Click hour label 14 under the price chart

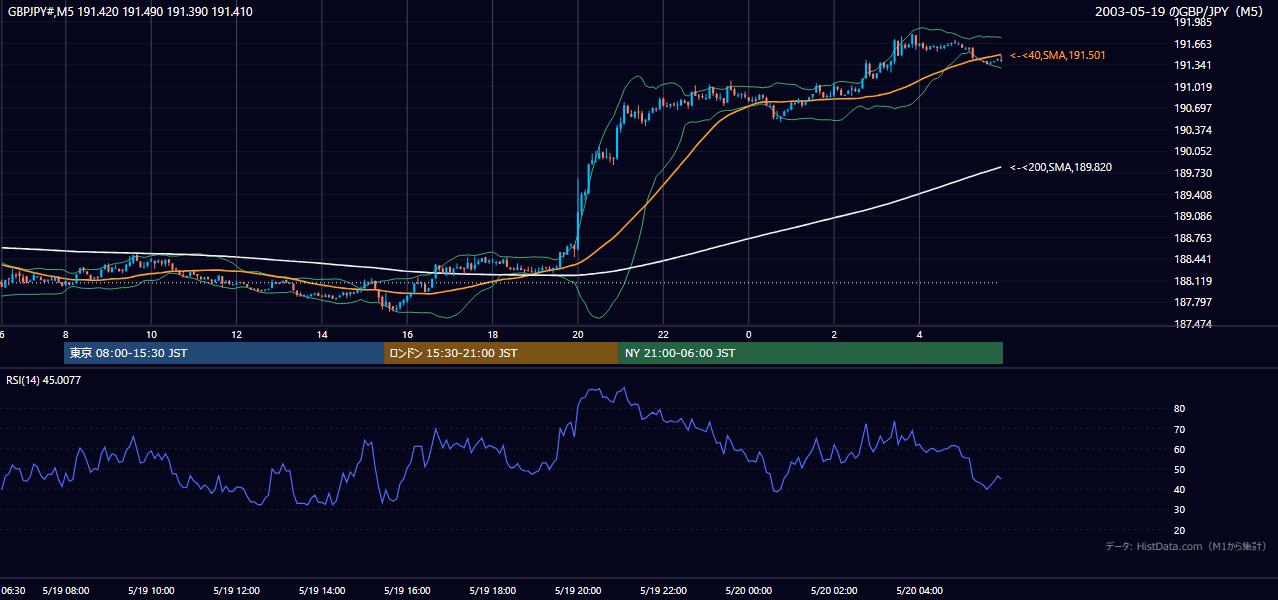[x=322, y=334]
